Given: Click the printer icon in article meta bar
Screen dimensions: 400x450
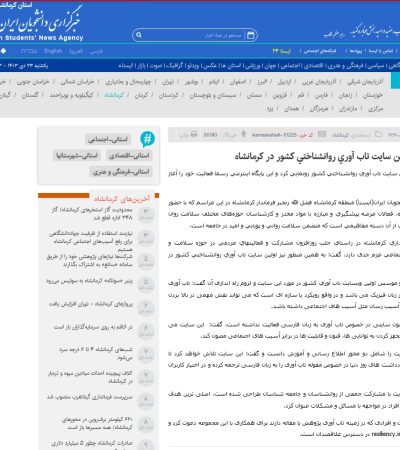Looking at the screenshot, I should tap(194, 134).
